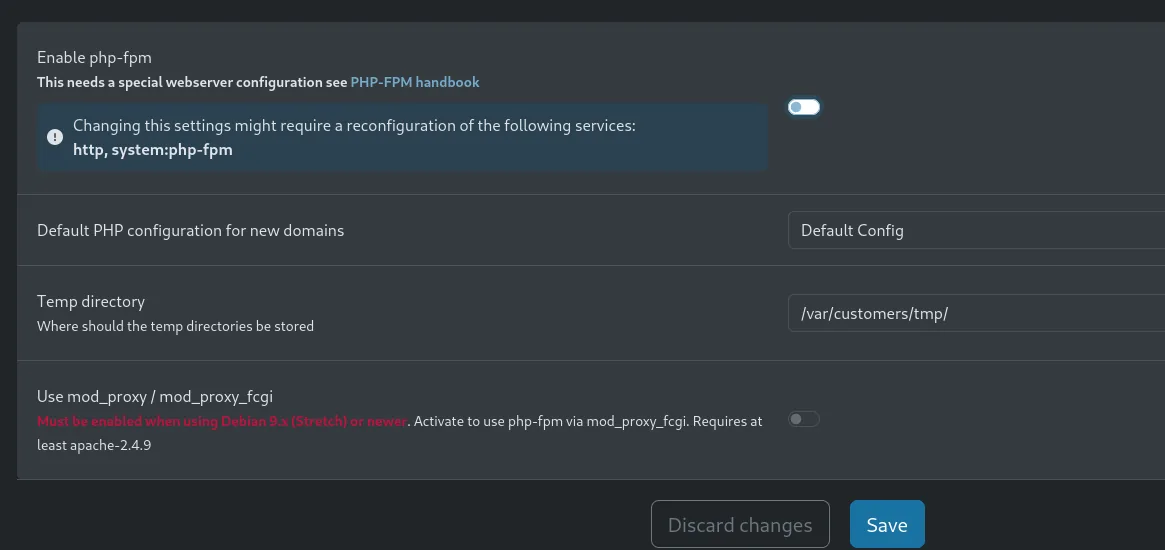Click 'Changing this settings might require a reconfiguration' notice
This screenshot has height=550, width=1165.
click(354, 125)
